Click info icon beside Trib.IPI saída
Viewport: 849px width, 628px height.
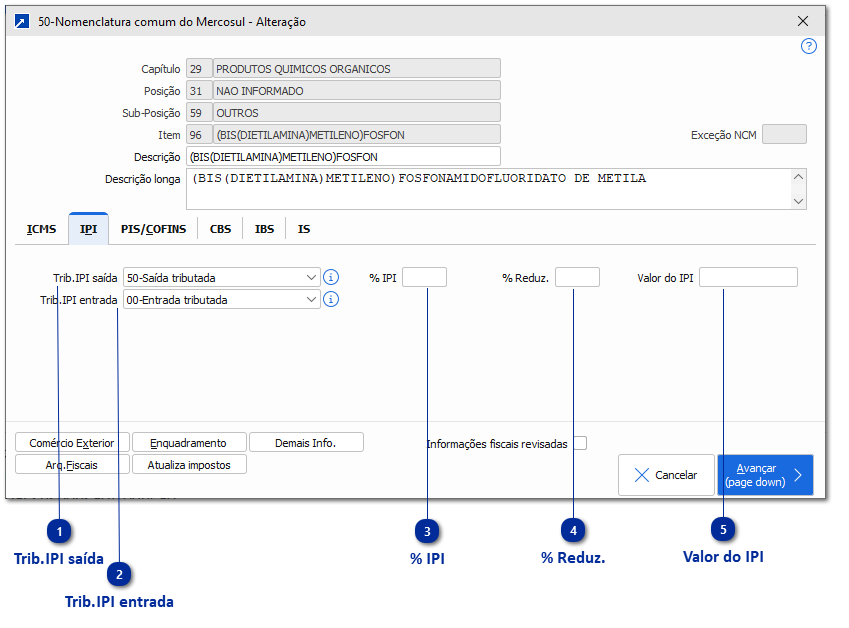click(x=331, y=277)
